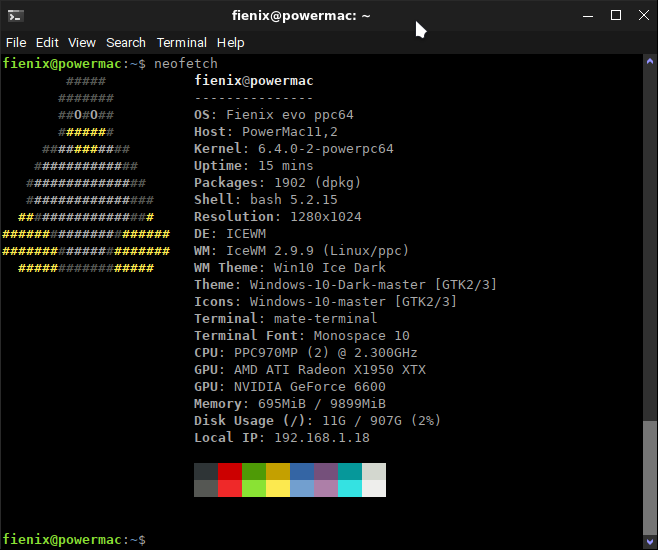The image size is (658, 550).
Task: Click the dark red color block
Action: coord(230,472)
